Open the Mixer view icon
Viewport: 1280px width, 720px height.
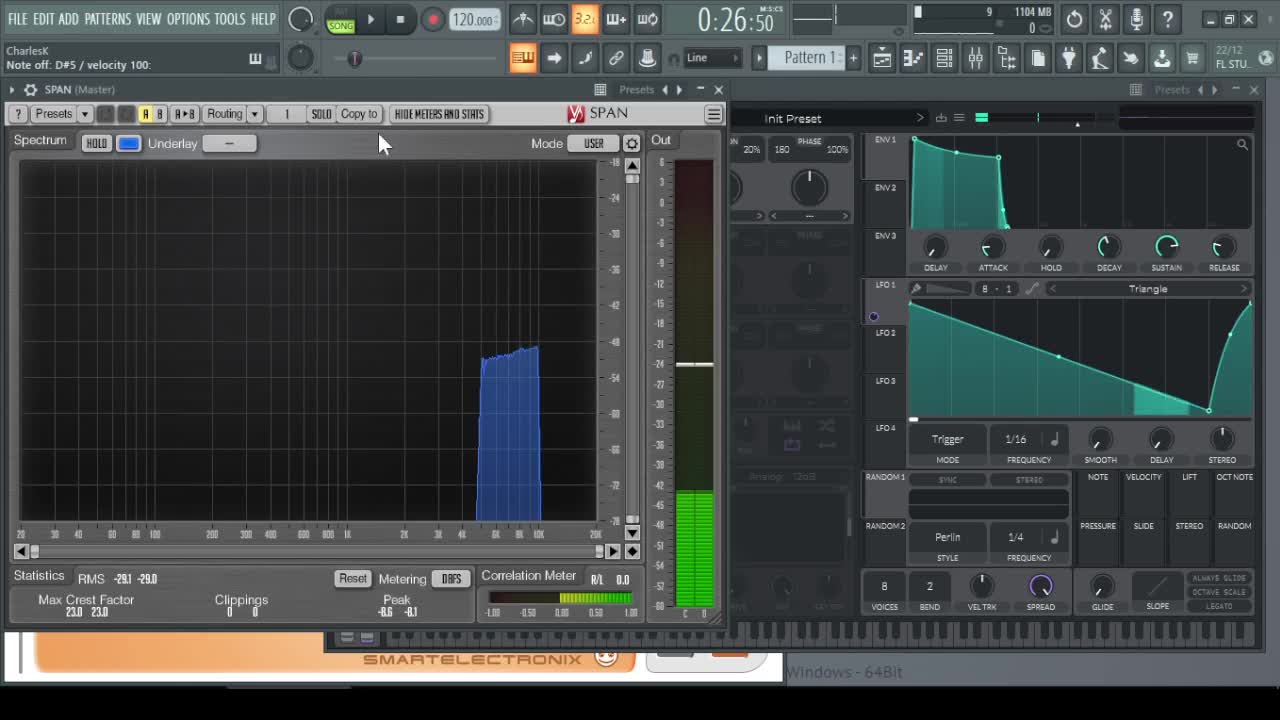975,59
